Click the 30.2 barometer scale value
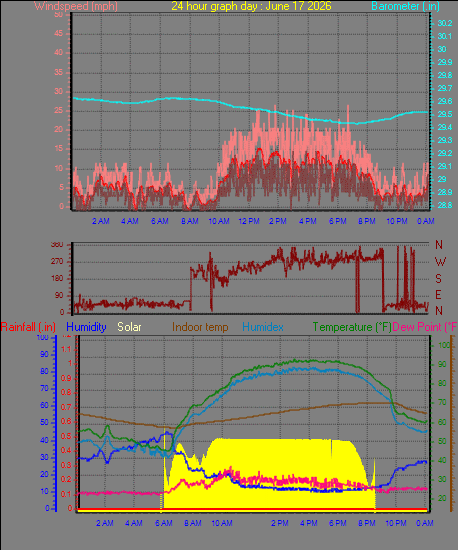 445,23
